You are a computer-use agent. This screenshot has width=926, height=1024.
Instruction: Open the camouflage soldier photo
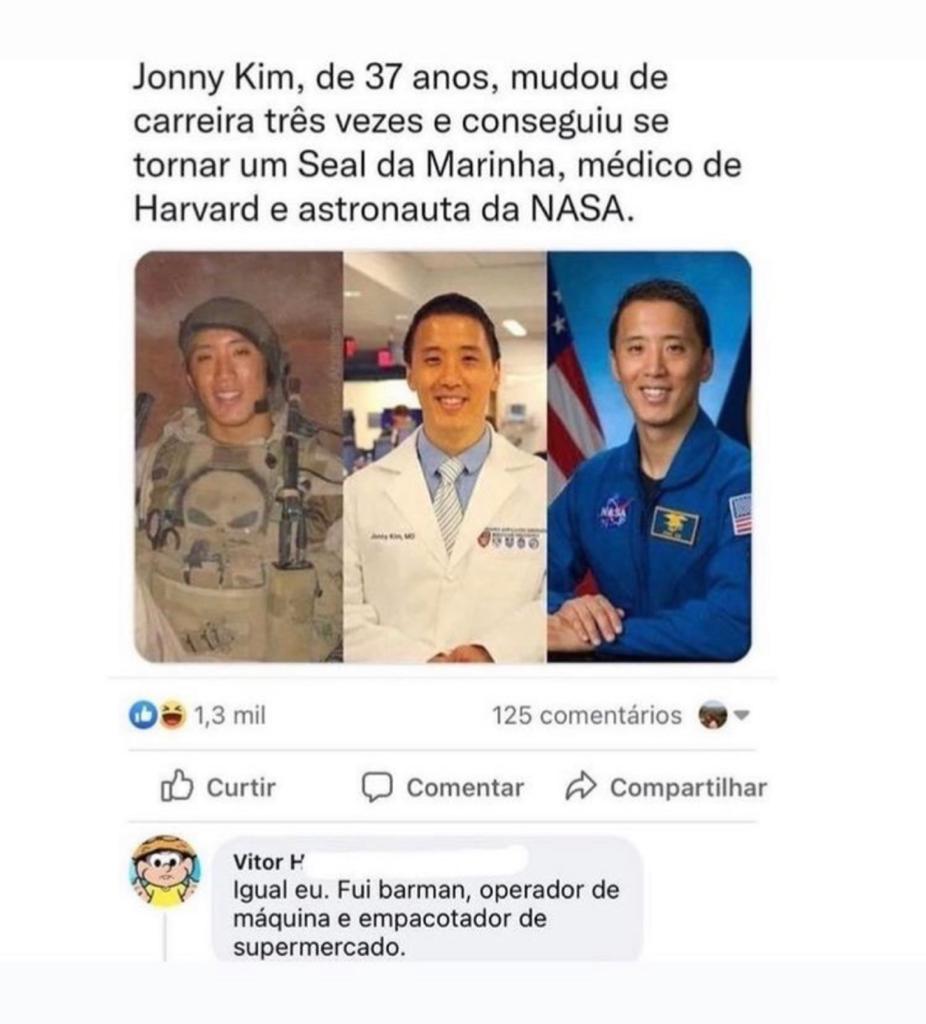pyautogui.click(x=239, y=456)
